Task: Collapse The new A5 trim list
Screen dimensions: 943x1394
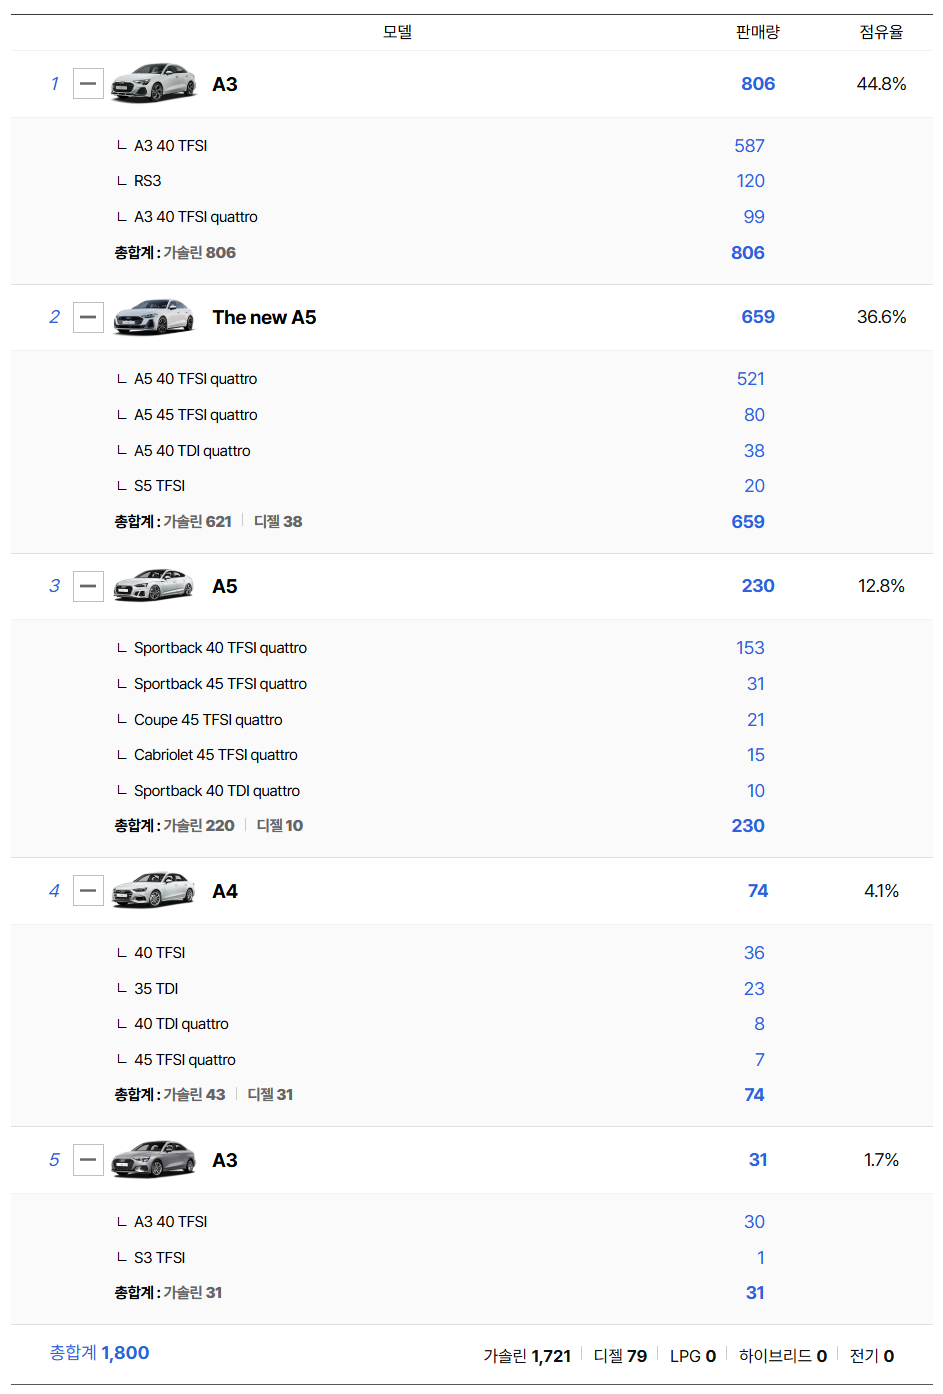Action: (x=88, y=317)
